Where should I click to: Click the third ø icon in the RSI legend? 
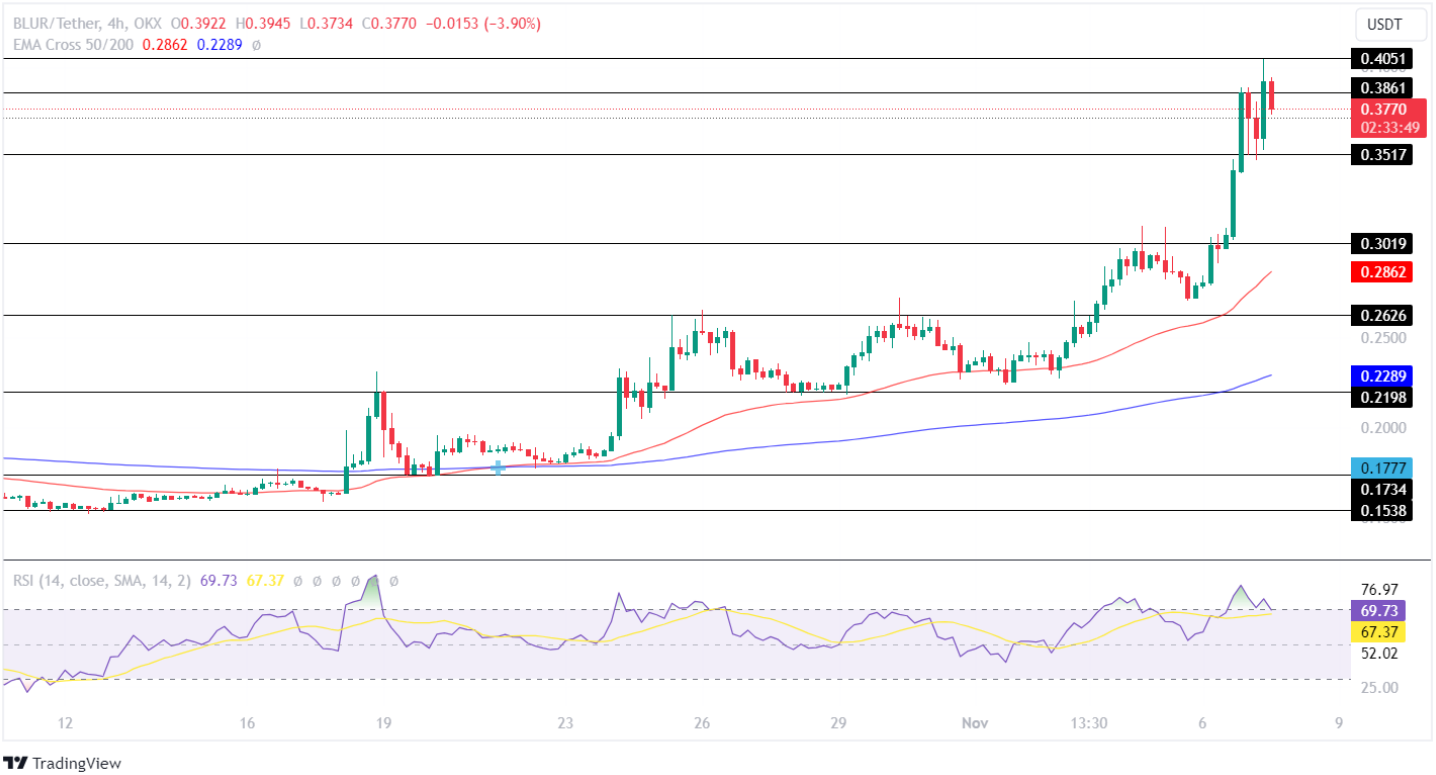(x=336, y=579)
